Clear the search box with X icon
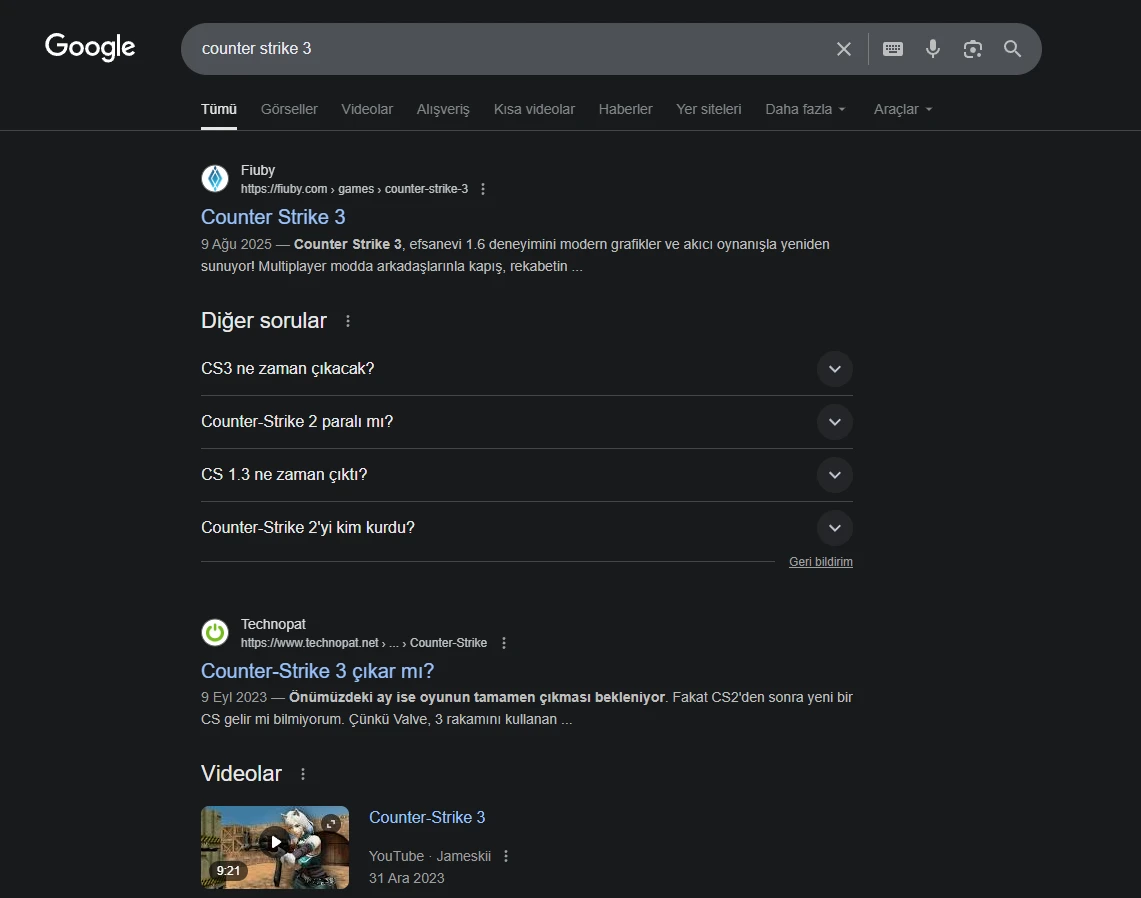Image resolution: width=1141 pixels, height=898 pixels. tap(844, 49)
